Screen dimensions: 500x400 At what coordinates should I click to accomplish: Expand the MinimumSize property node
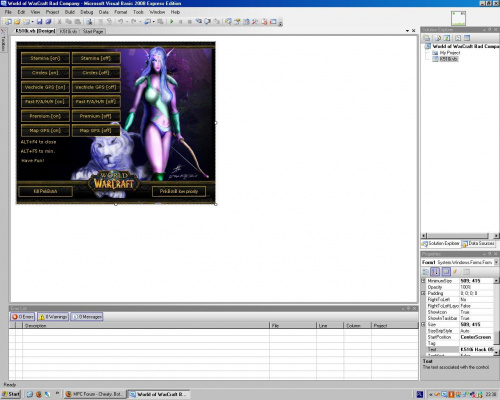point(423,281)
